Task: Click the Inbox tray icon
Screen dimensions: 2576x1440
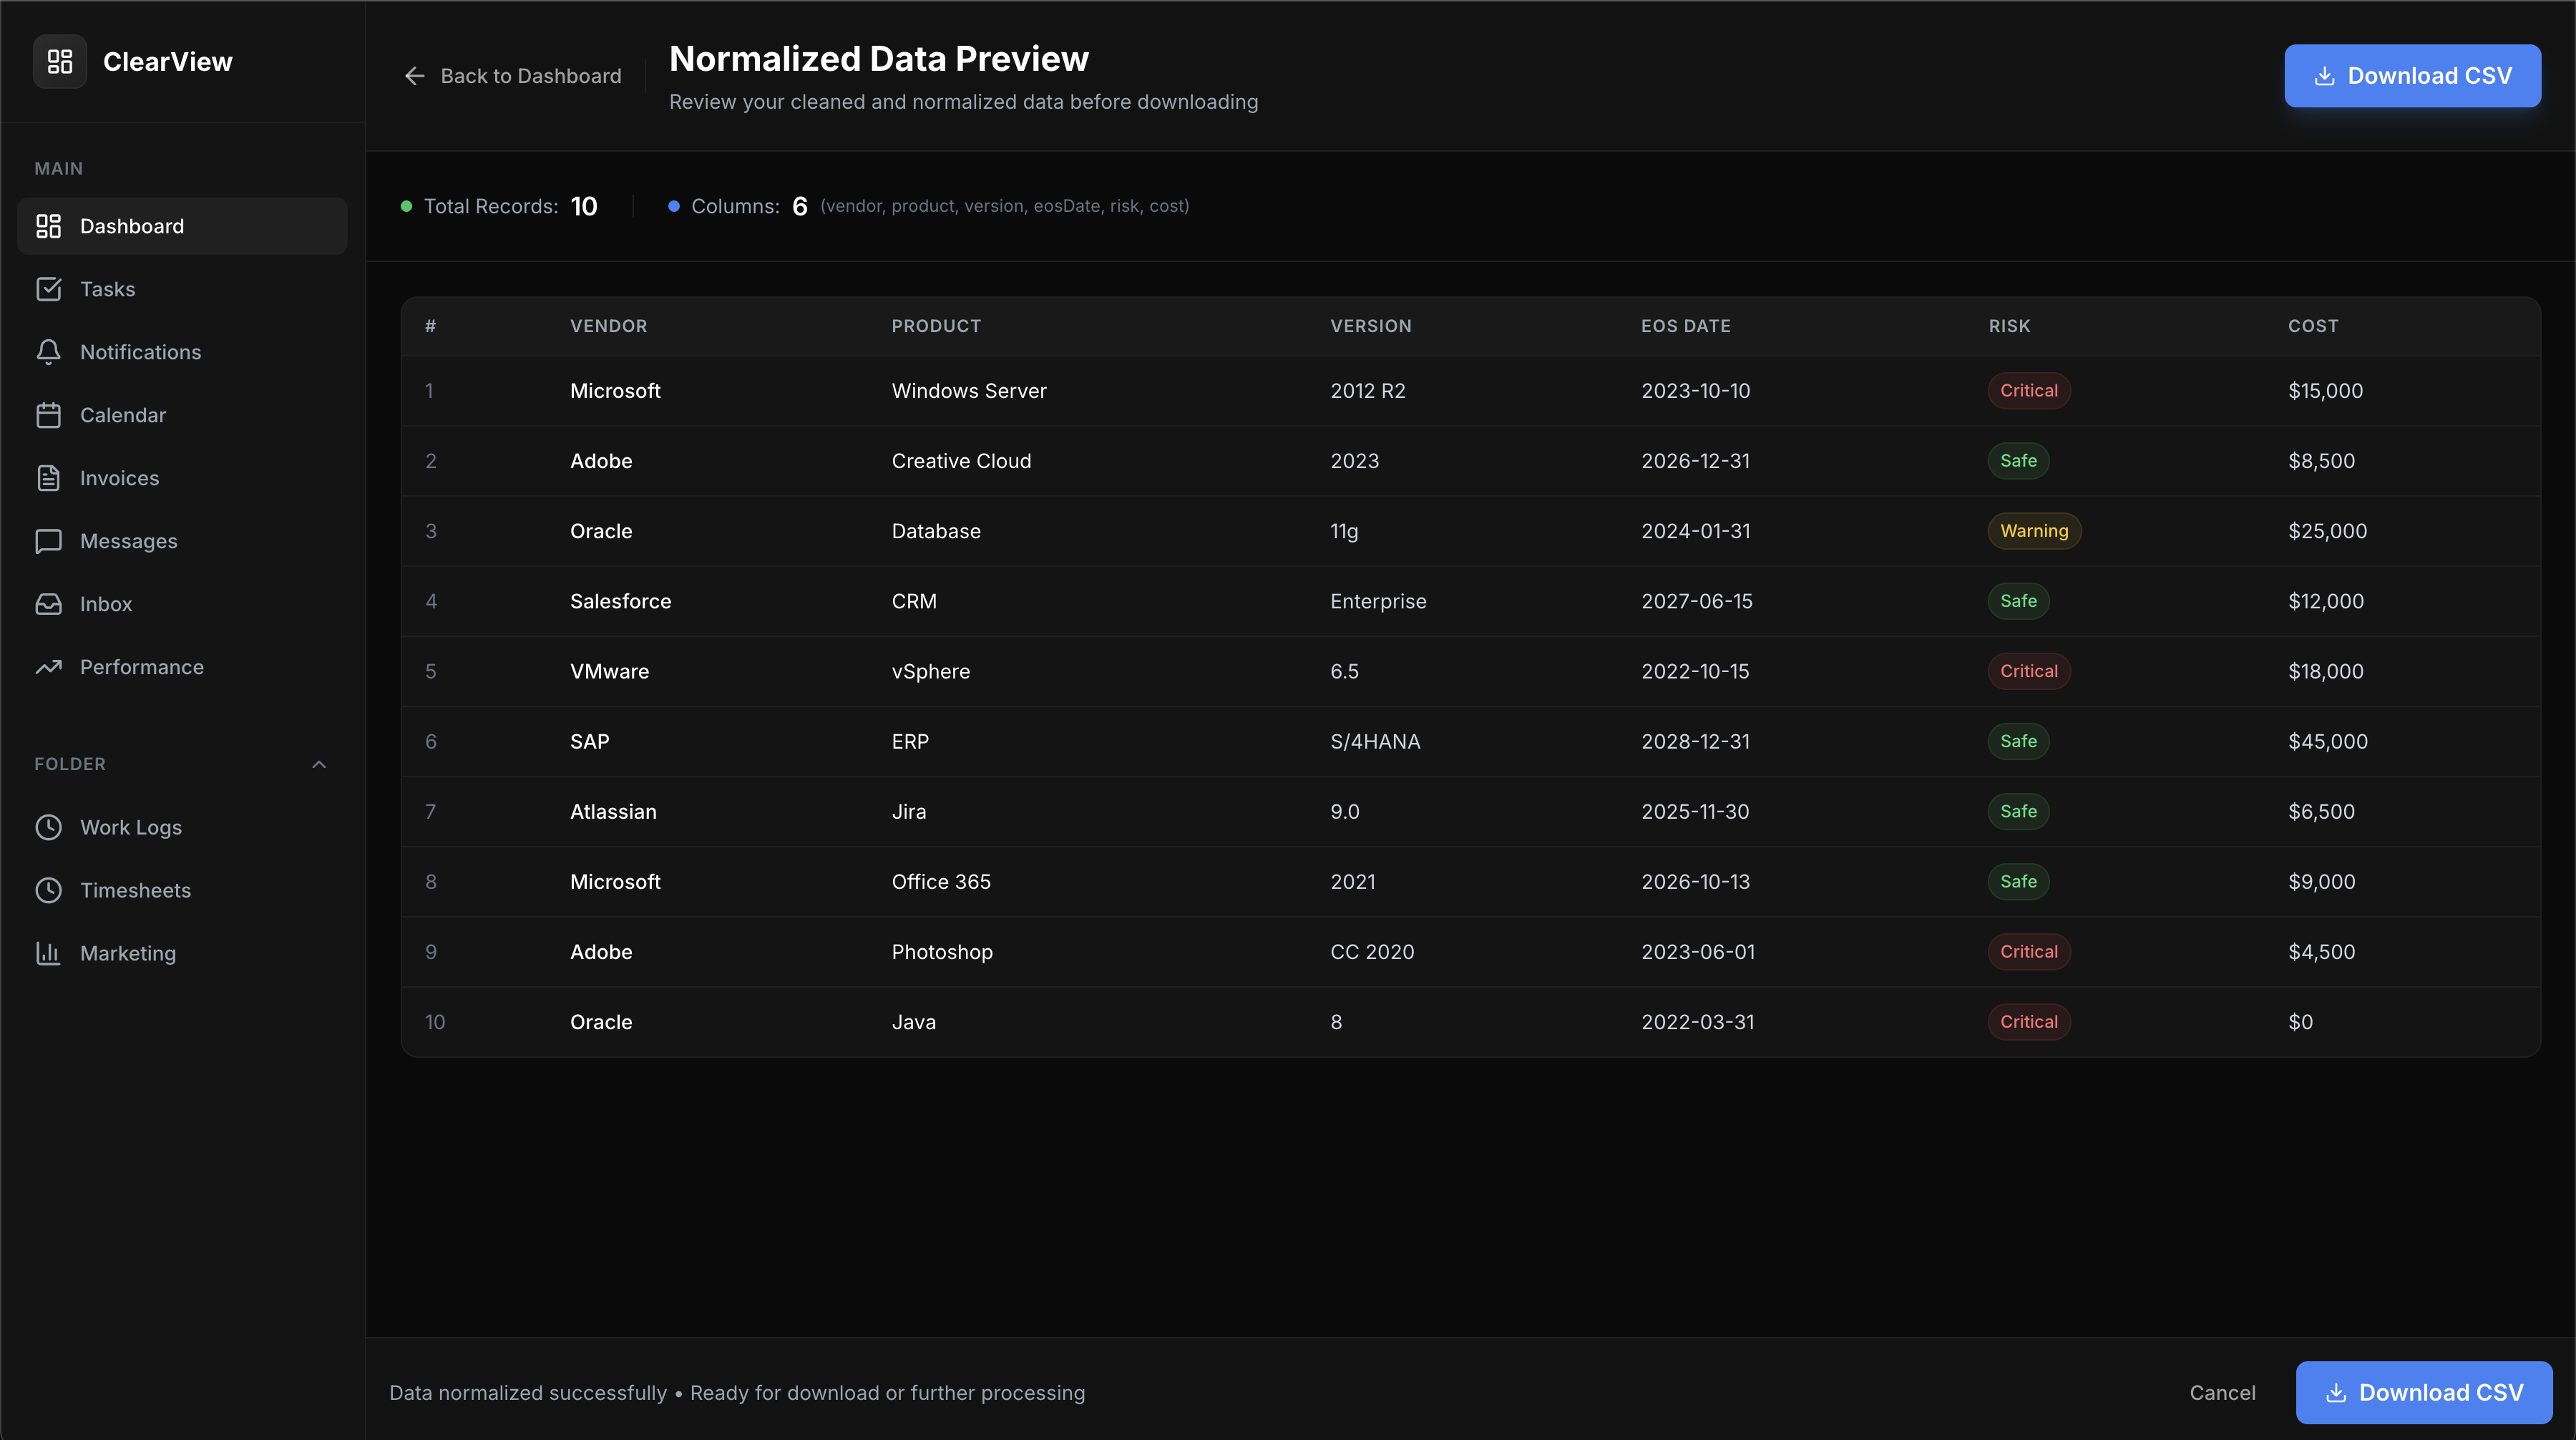Action: pyautogui.click(x=48, y=604)
